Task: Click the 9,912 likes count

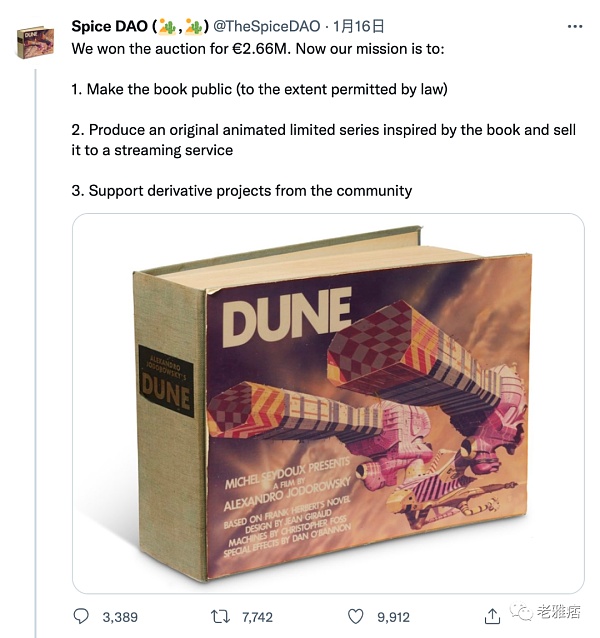Action: click(391, 617)
